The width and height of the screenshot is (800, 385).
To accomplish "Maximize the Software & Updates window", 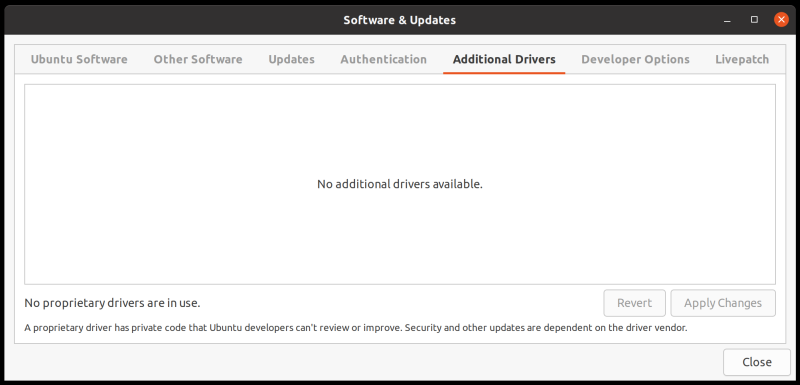I will tap(754, 20).
